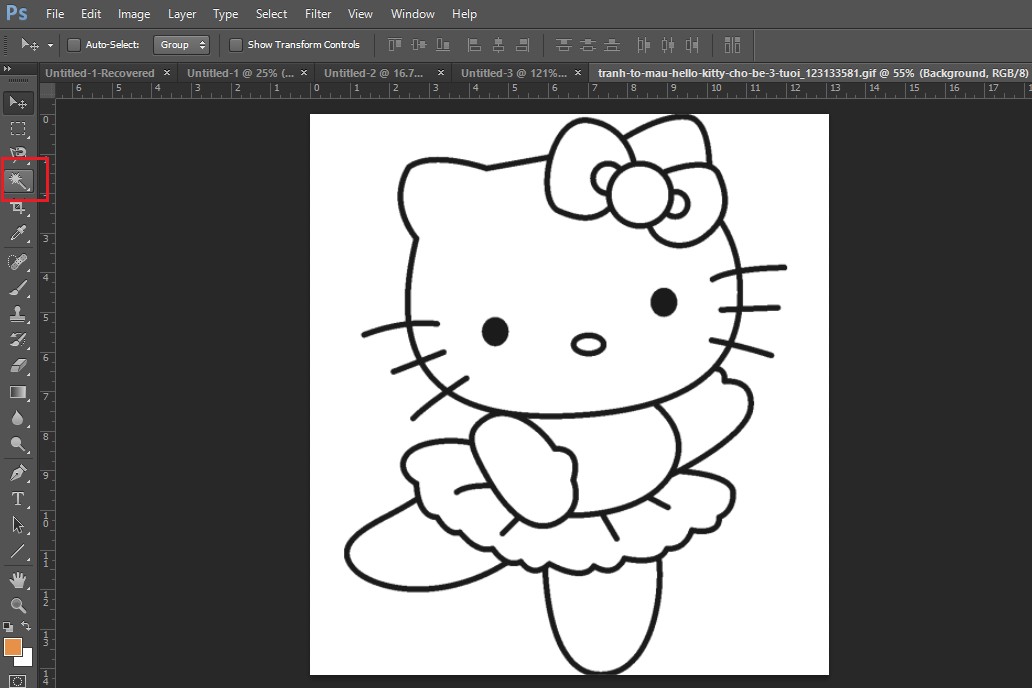Align vertical centers of layers

(419, 45)
